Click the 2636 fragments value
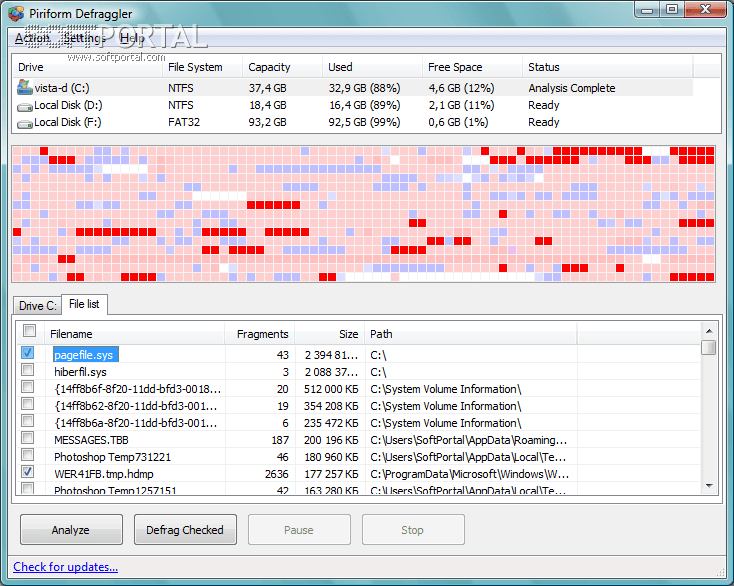 pyautogui.click(x=277, y=474)
